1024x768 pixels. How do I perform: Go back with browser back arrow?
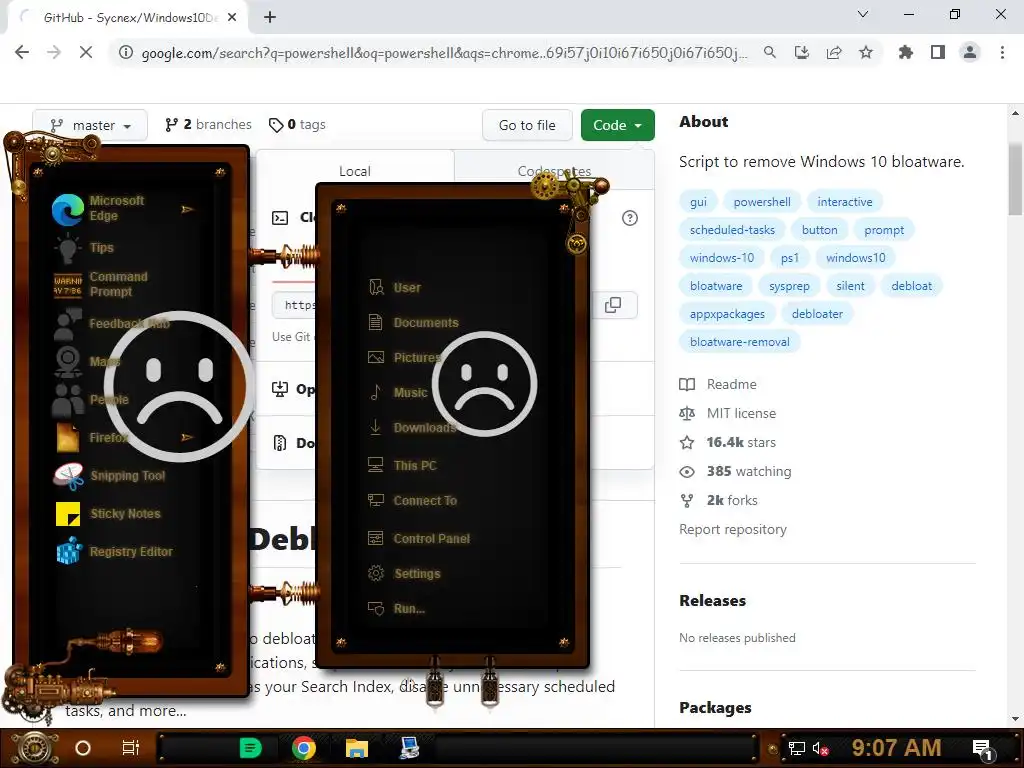22,52
